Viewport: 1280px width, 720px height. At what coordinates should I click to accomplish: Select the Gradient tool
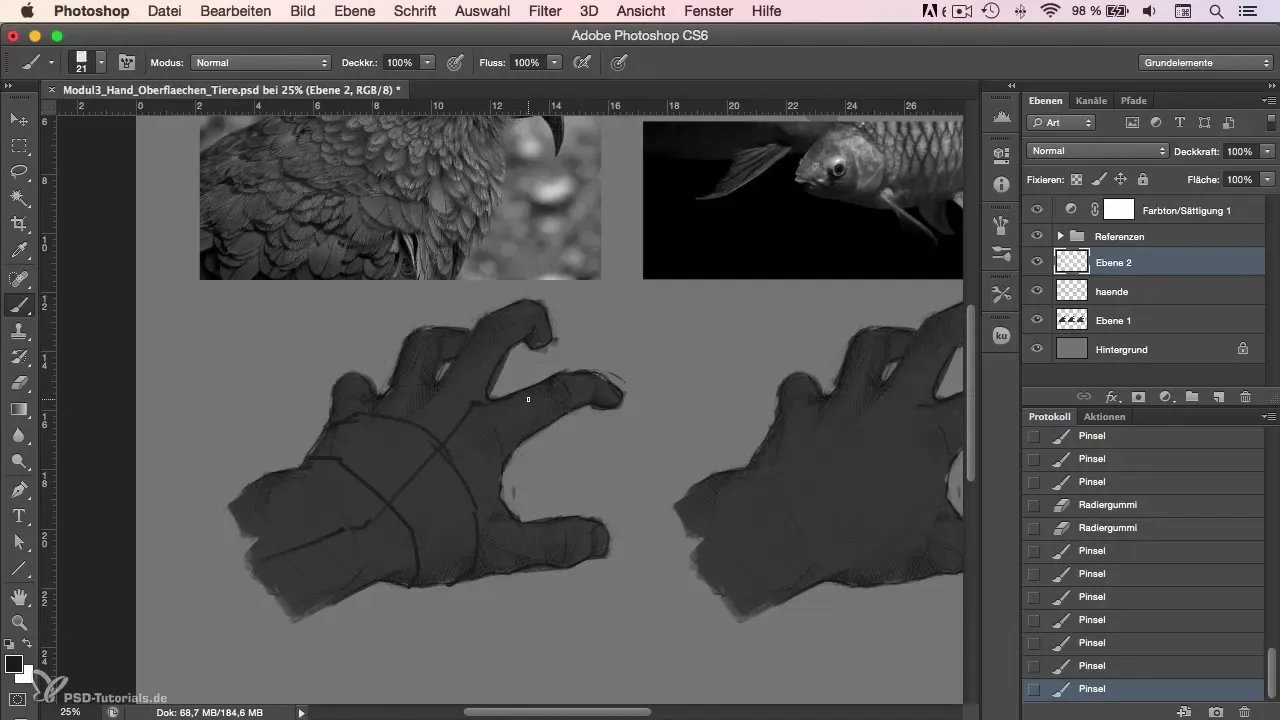pyautogui.click(x=19, y=409)
